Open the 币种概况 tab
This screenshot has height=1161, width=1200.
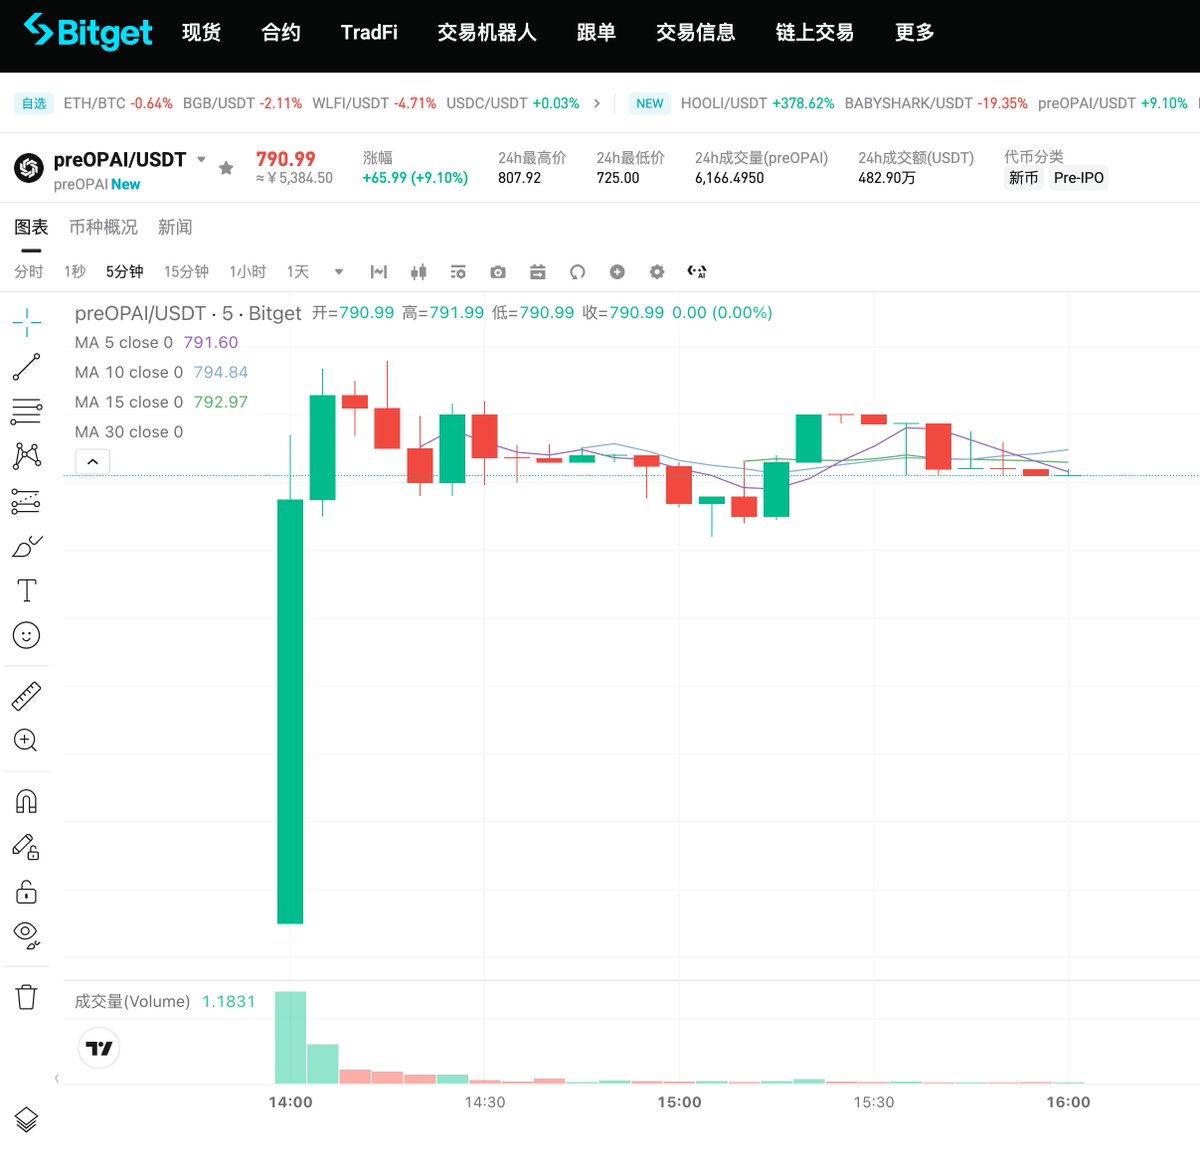point(103,227)
